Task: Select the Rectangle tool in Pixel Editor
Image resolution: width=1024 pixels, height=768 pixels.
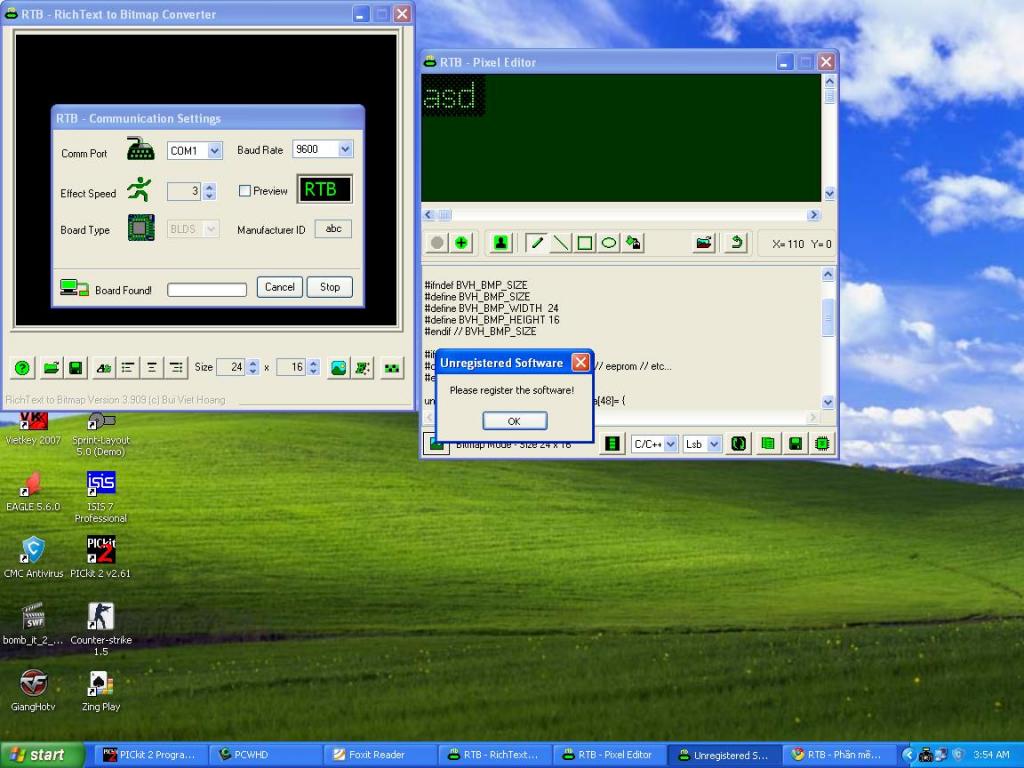Action: pyautogui.click(x=584, y=243)
